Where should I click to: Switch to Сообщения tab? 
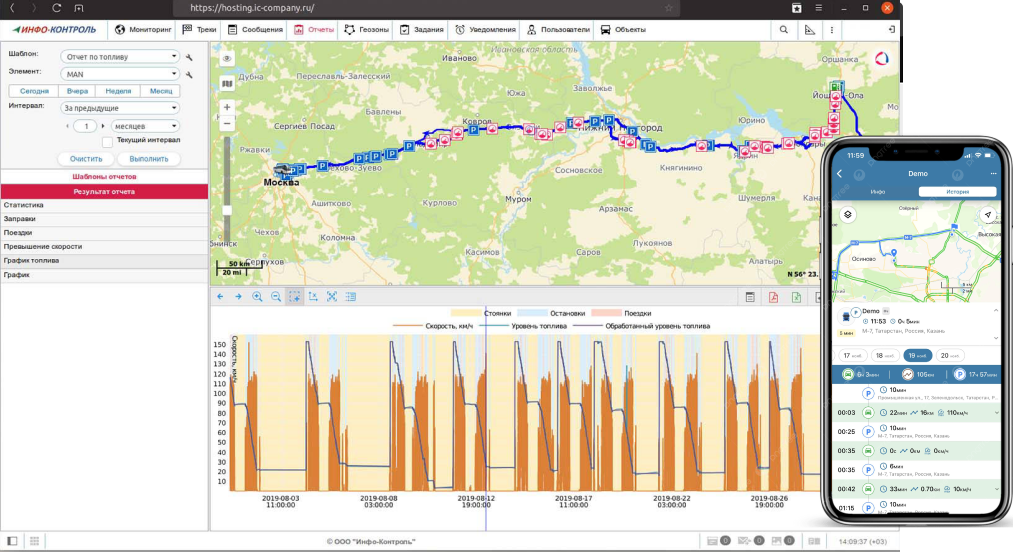(255, 30)
